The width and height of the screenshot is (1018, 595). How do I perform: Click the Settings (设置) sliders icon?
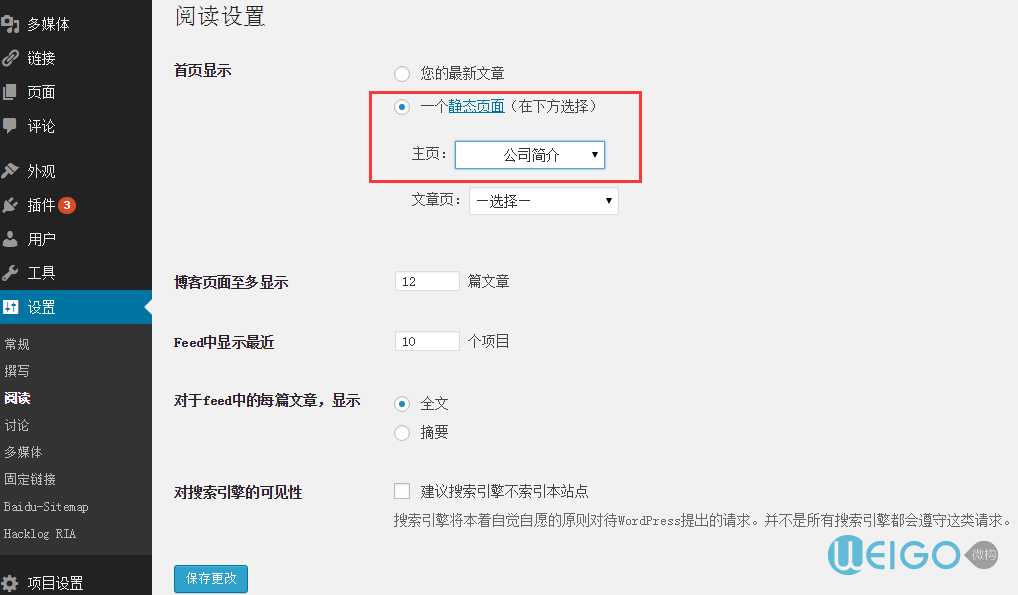[x=10, y=307]
